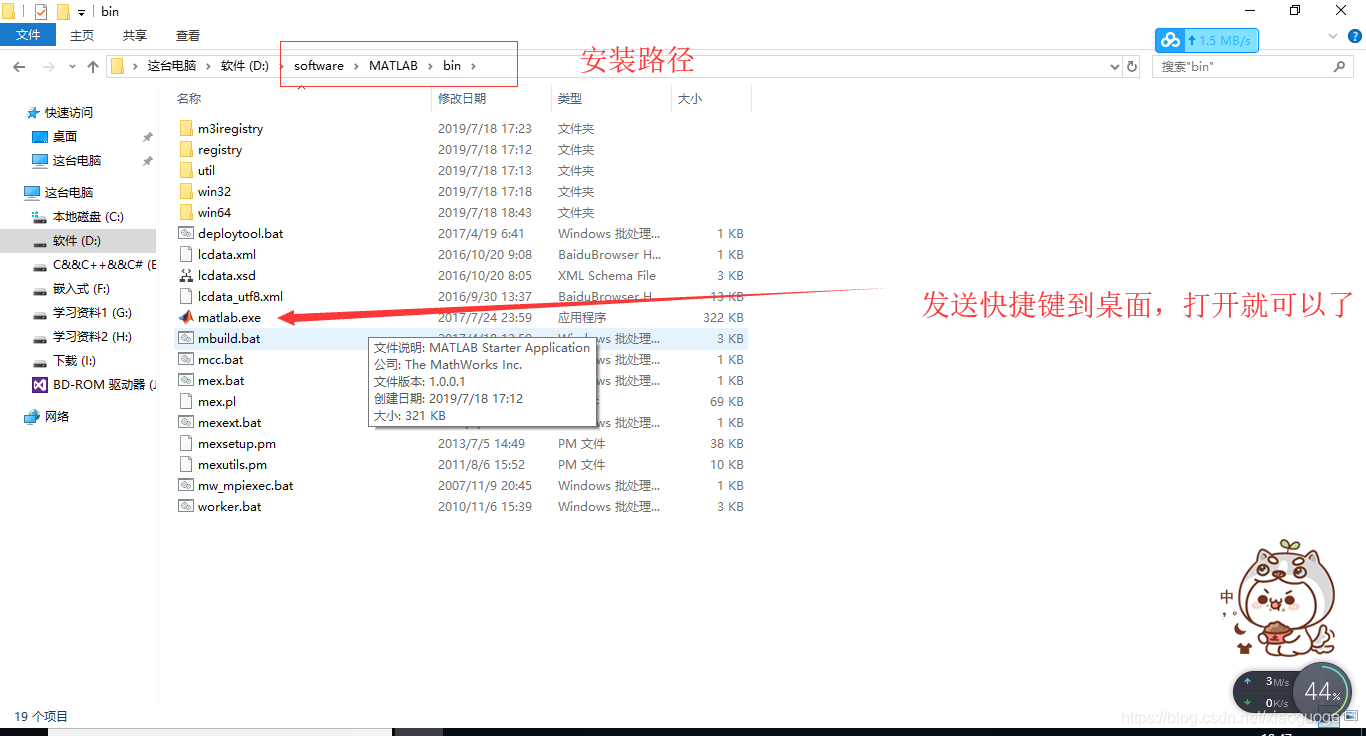Click the back navigation arrow
This screenshot has width=1366, height=736.
click(19, 66)
